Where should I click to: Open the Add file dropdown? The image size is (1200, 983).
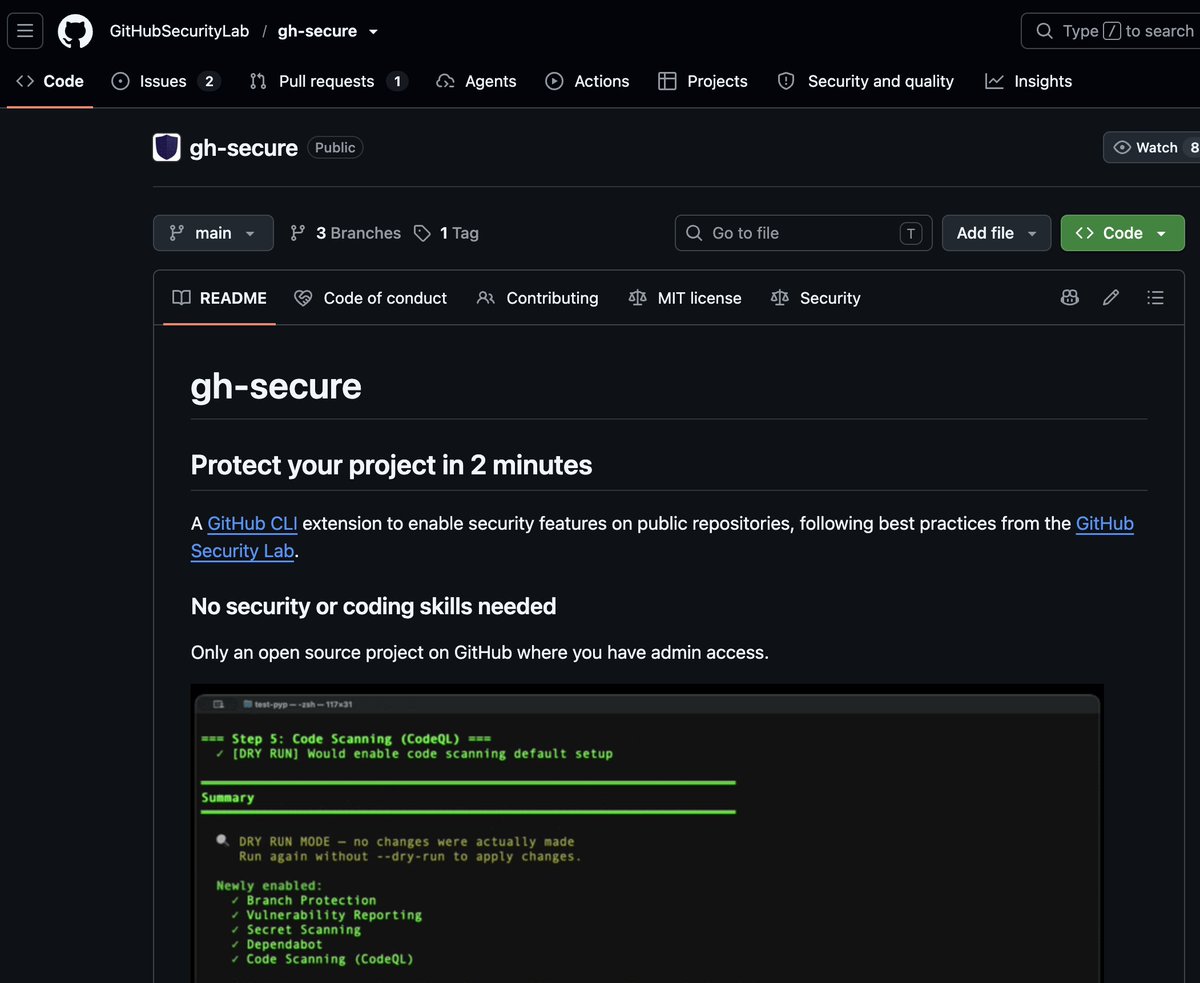pos(996,233)
